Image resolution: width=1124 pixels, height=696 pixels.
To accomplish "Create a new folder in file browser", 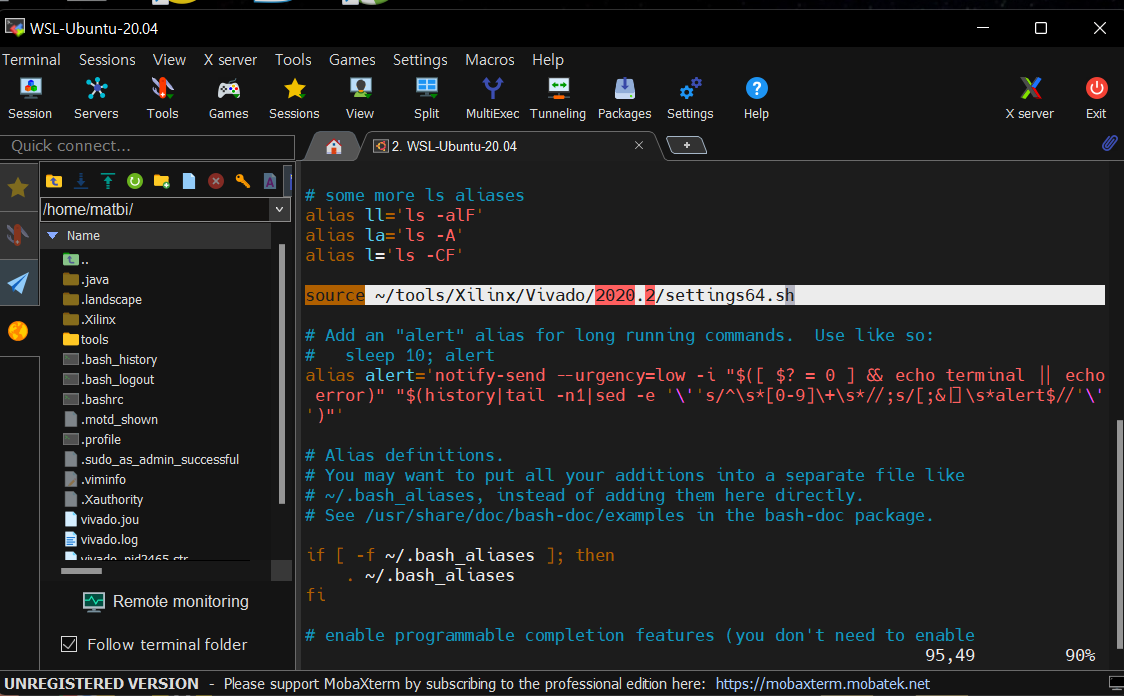I will point(162,181).
